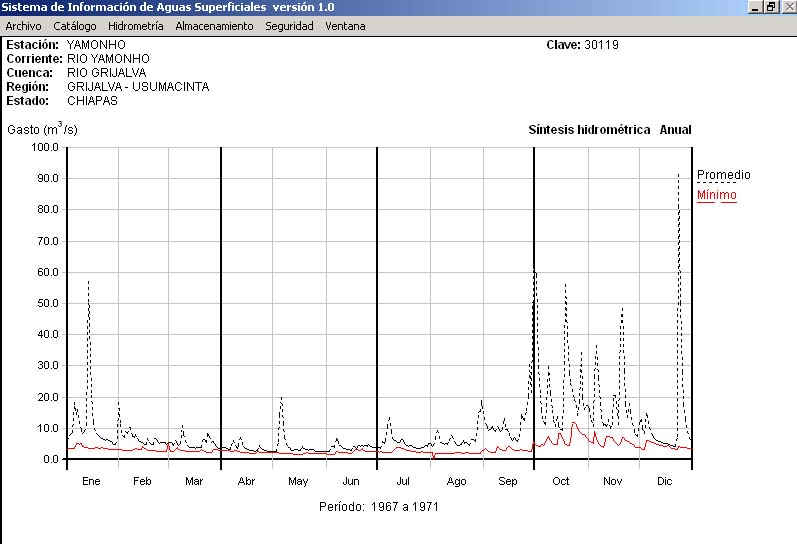The height and width of the screenshot is (544, 797).
Task: Click the Dic month label on the axis
Action: [x=664, y=481]
